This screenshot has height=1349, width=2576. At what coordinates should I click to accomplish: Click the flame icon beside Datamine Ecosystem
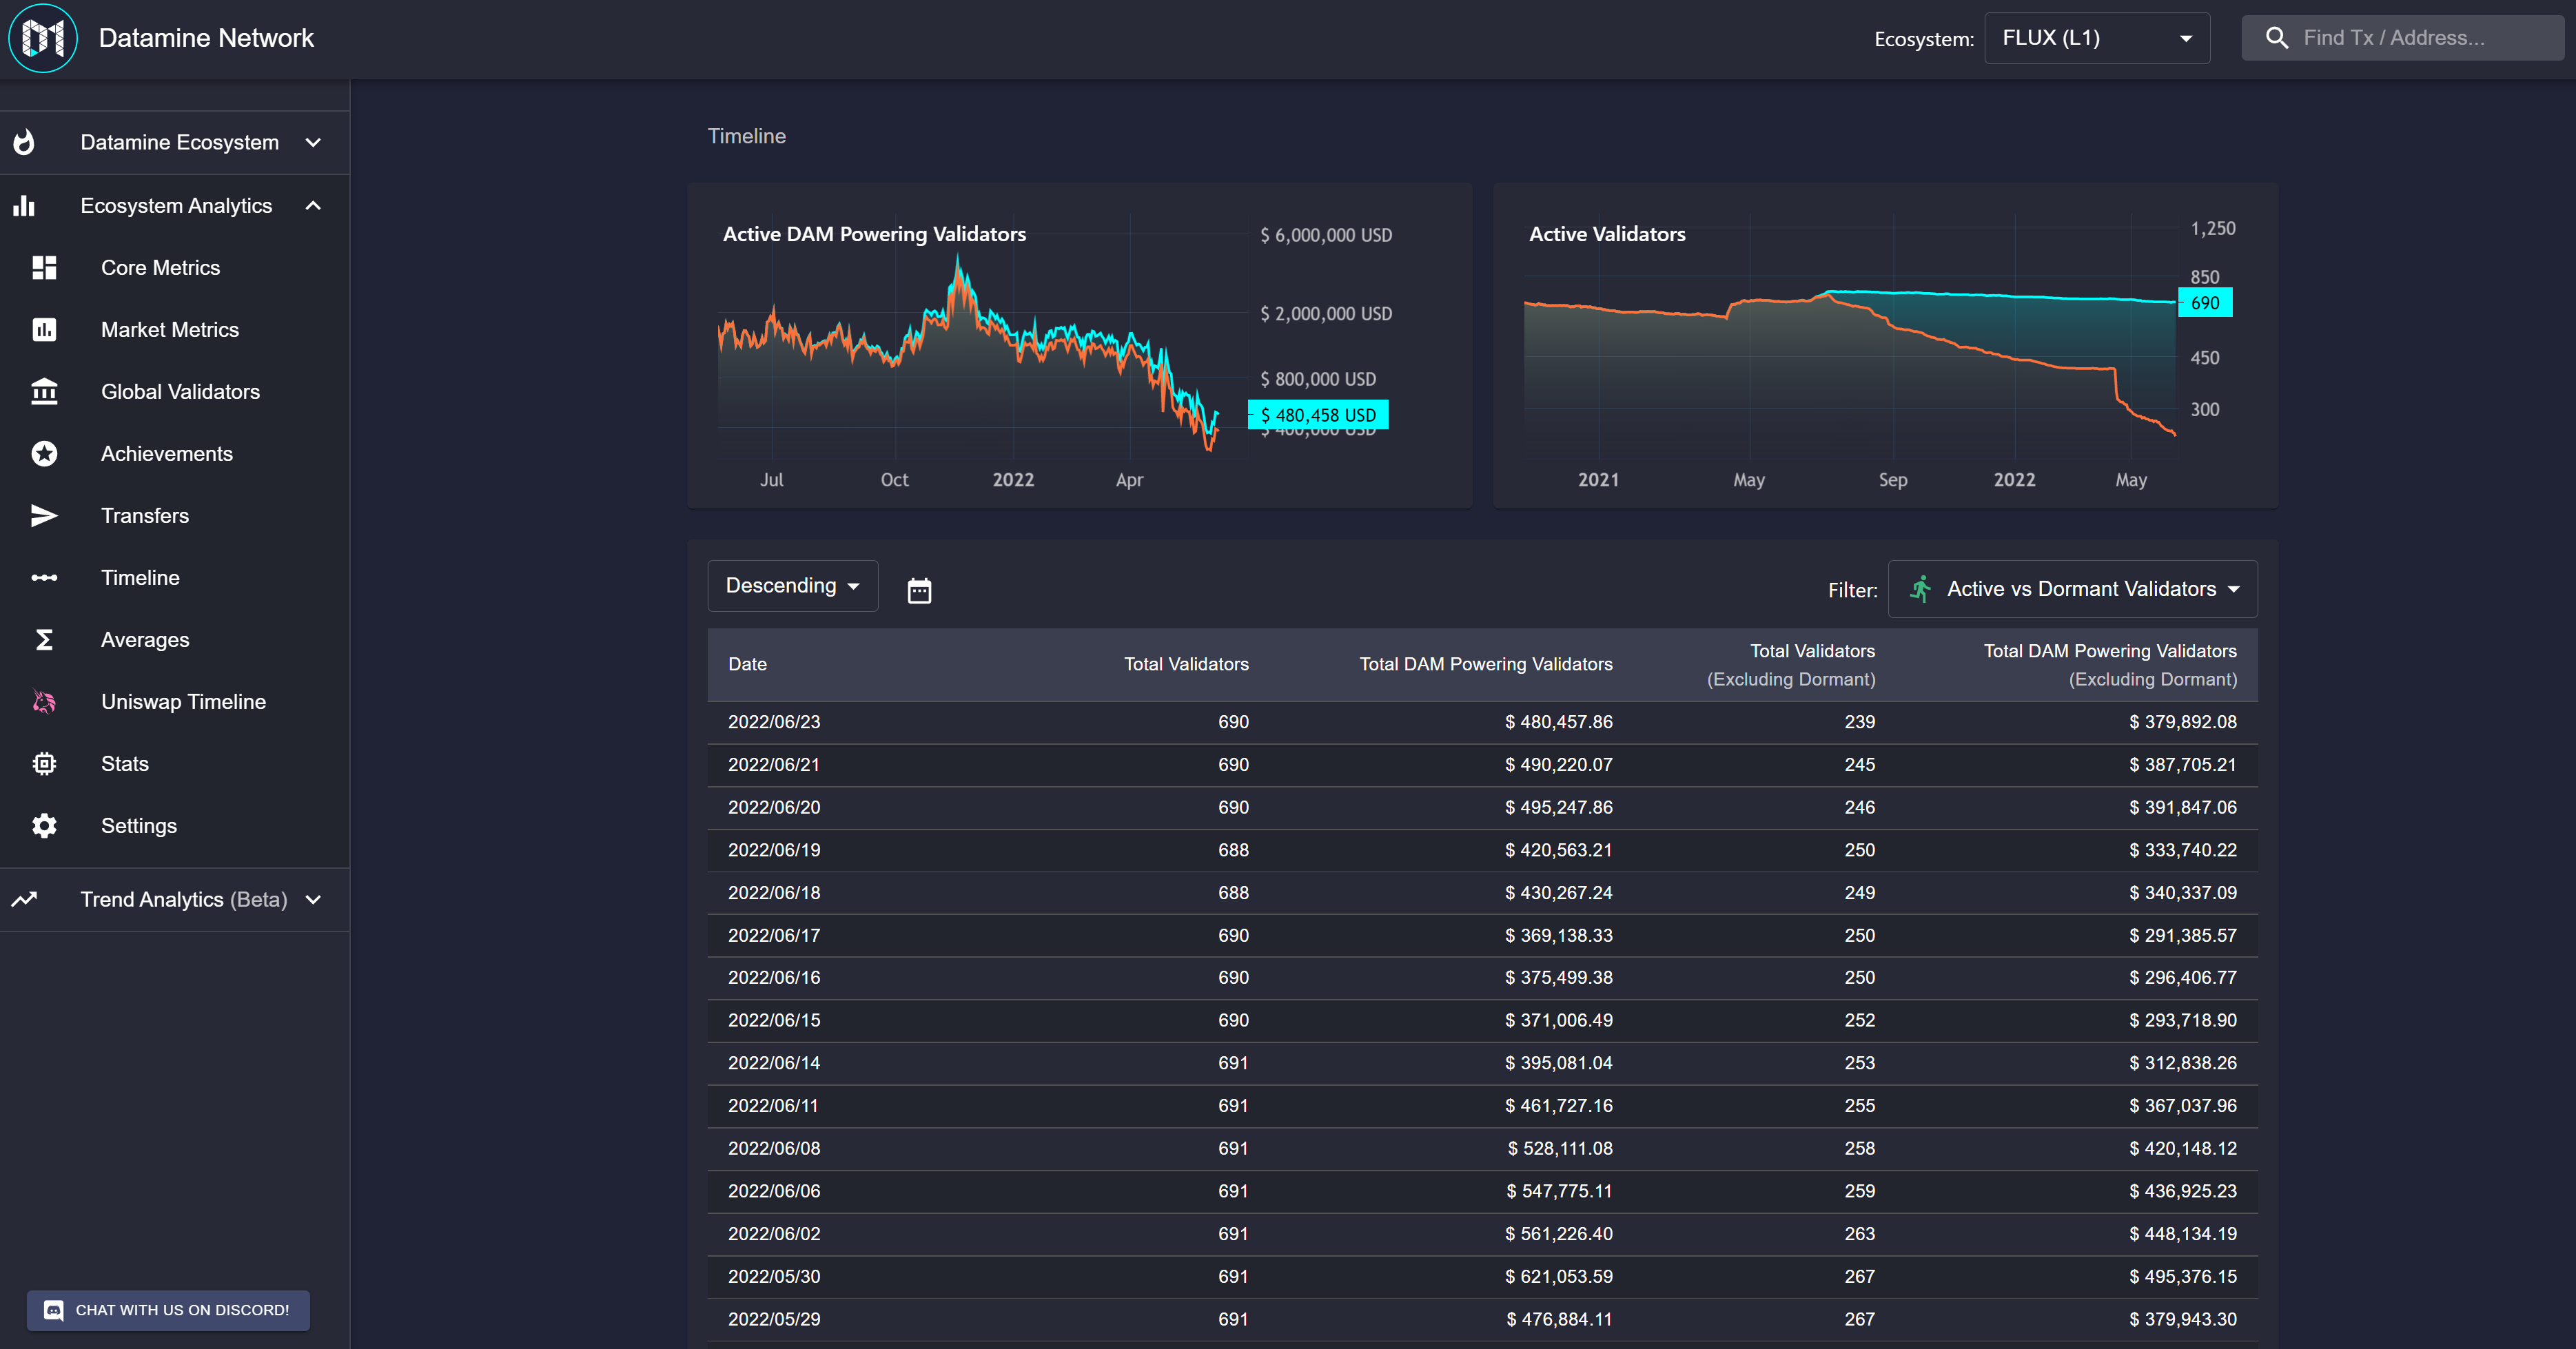coord(24,142)
